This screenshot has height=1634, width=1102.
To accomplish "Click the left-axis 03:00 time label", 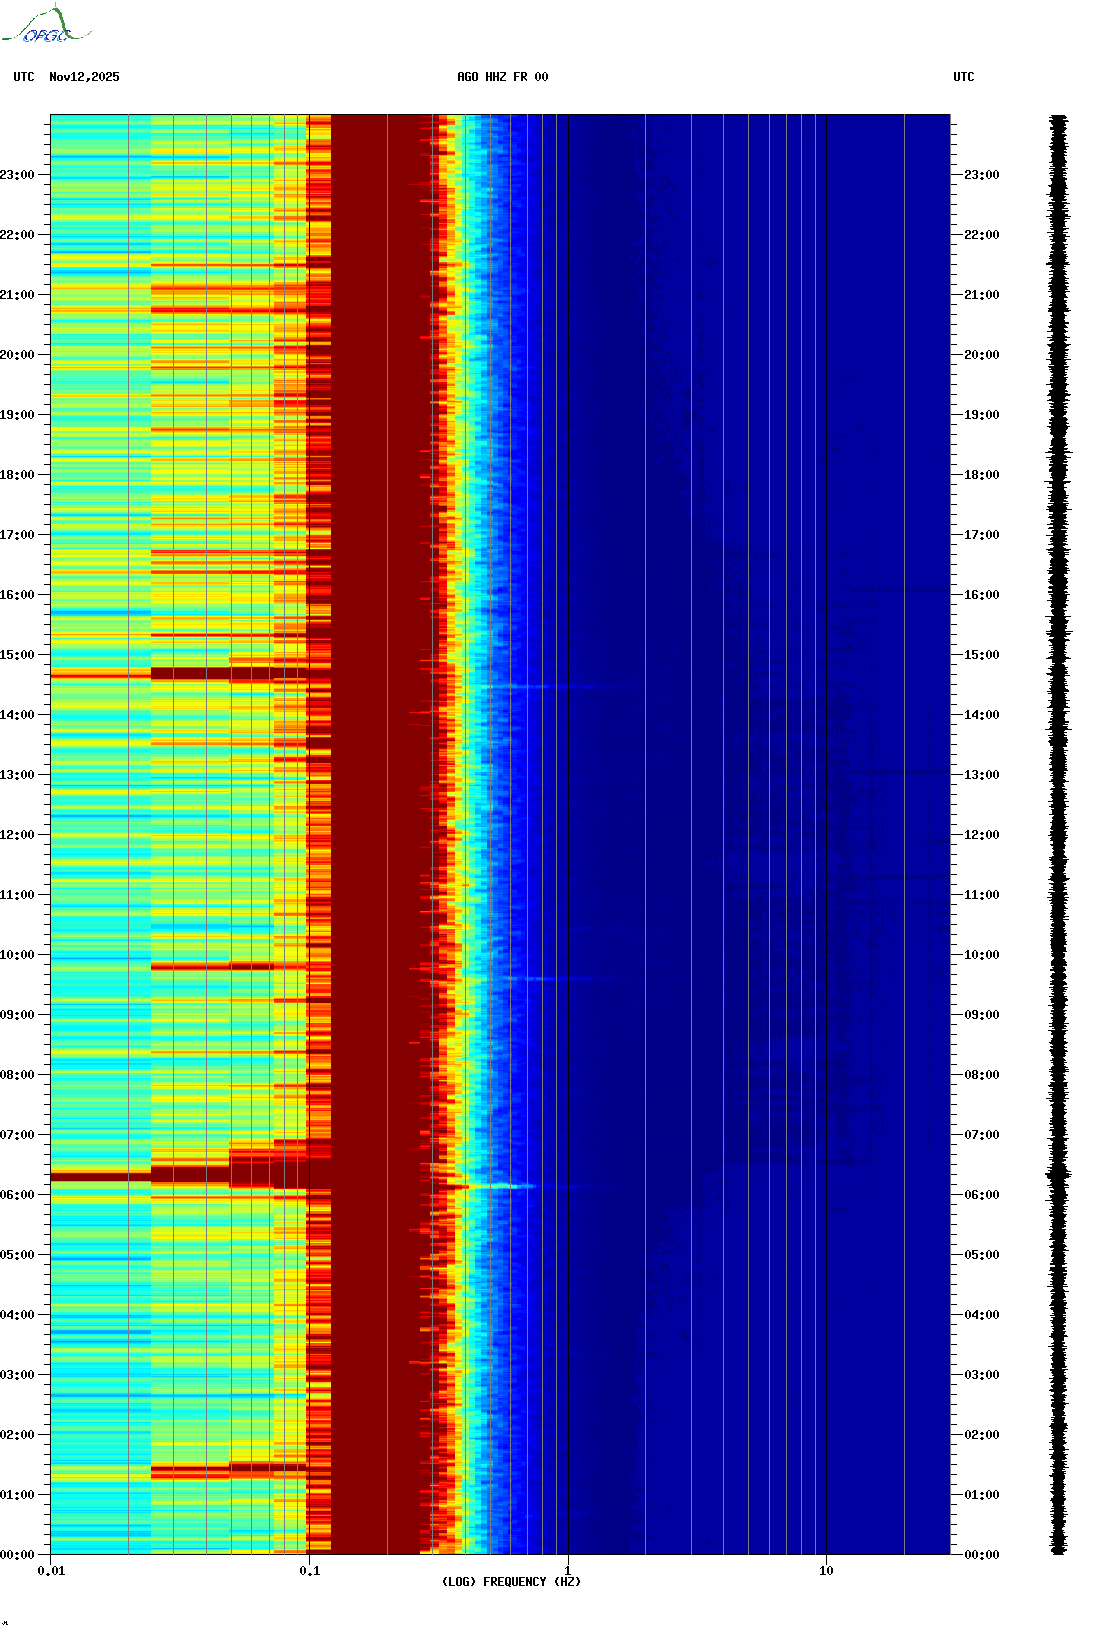I will 17,1375.
